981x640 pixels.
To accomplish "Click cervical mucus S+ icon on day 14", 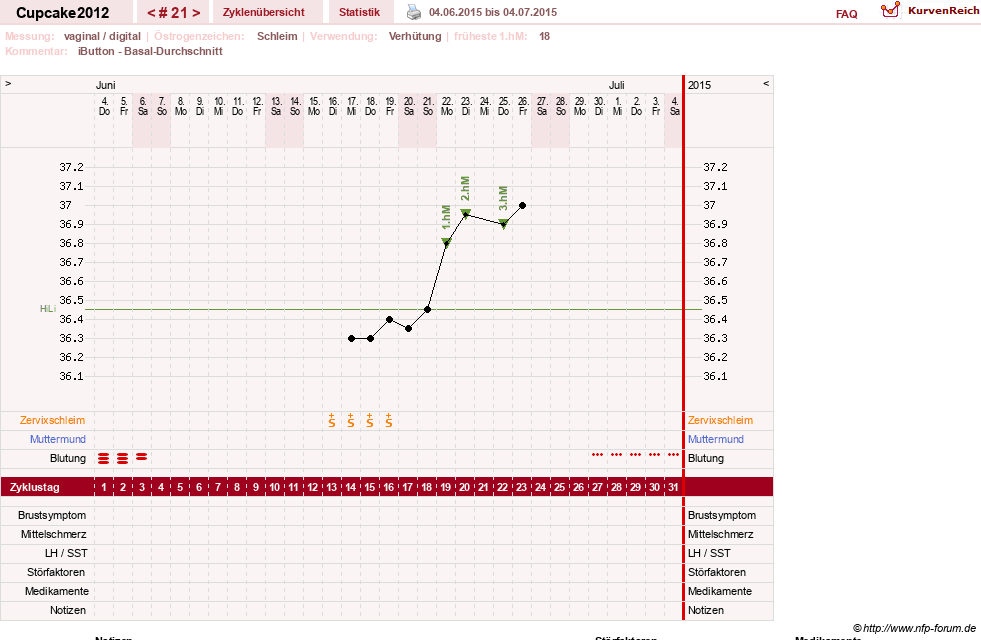I will point(351,420).
